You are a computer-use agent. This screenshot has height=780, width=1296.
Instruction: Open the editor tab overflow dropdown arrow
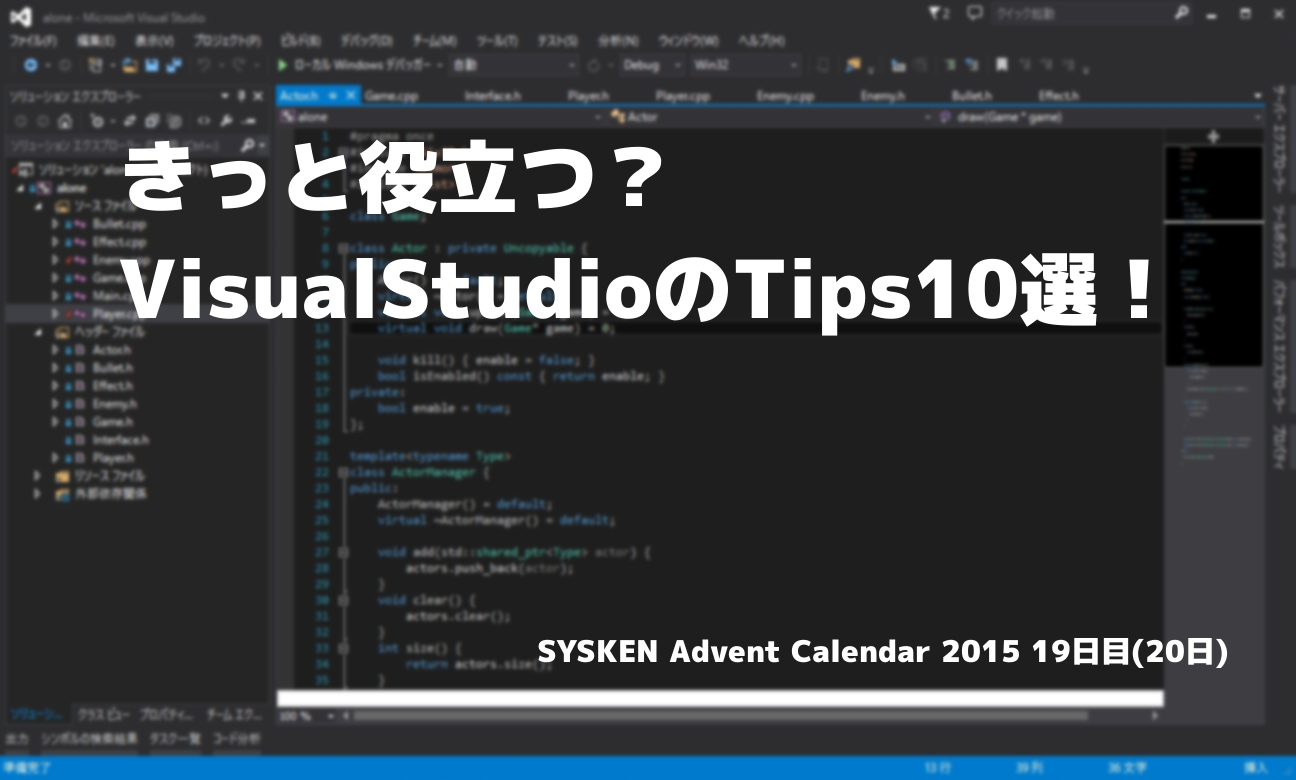(1258, 96)
